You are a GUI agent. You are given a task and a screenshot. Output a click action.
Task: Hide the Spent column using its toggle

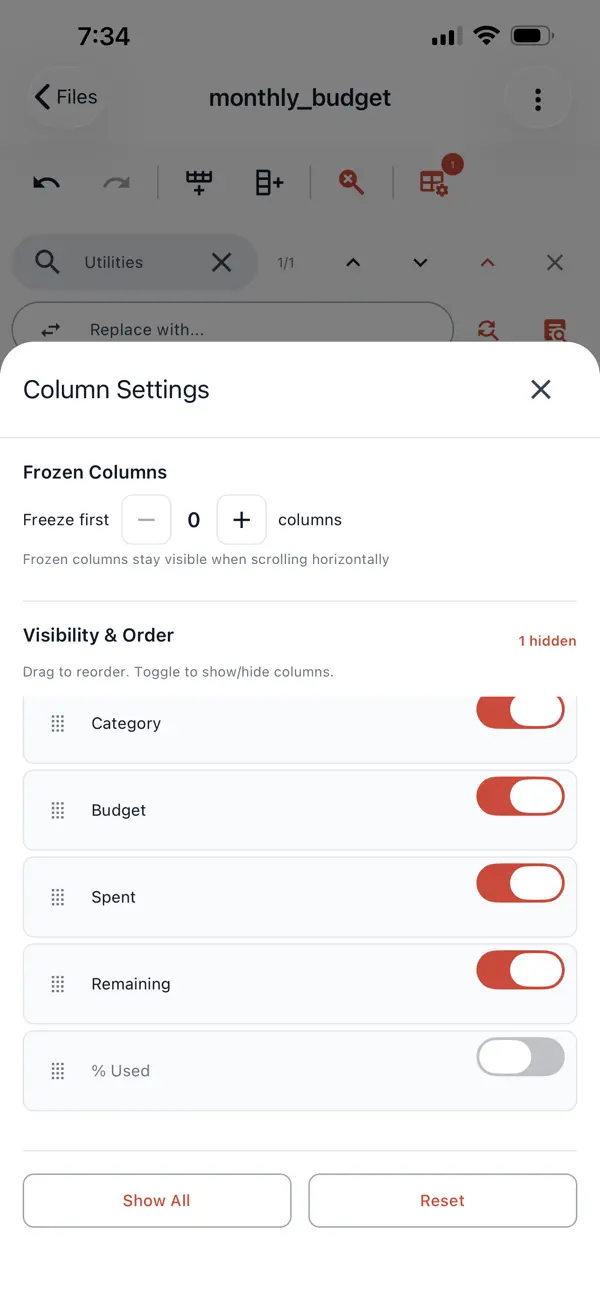[x=520, y=883]
